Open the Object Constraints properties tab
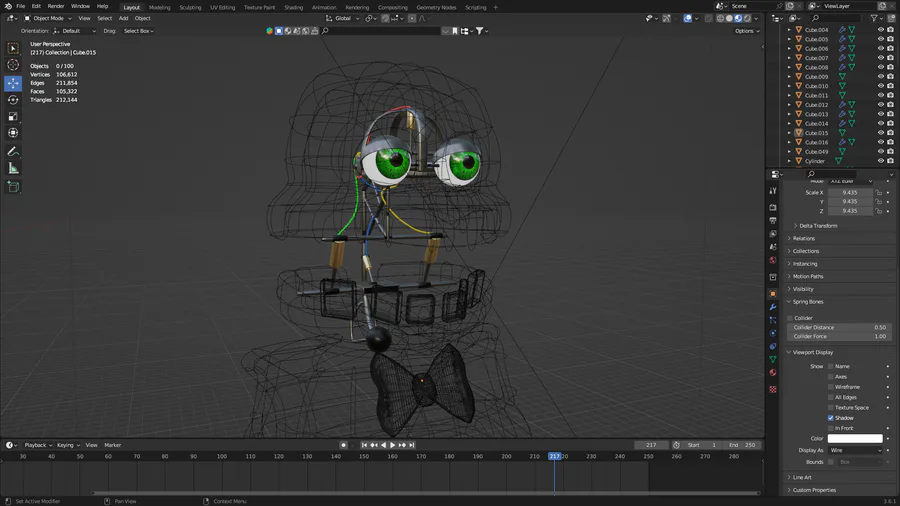 coord(773,347)
